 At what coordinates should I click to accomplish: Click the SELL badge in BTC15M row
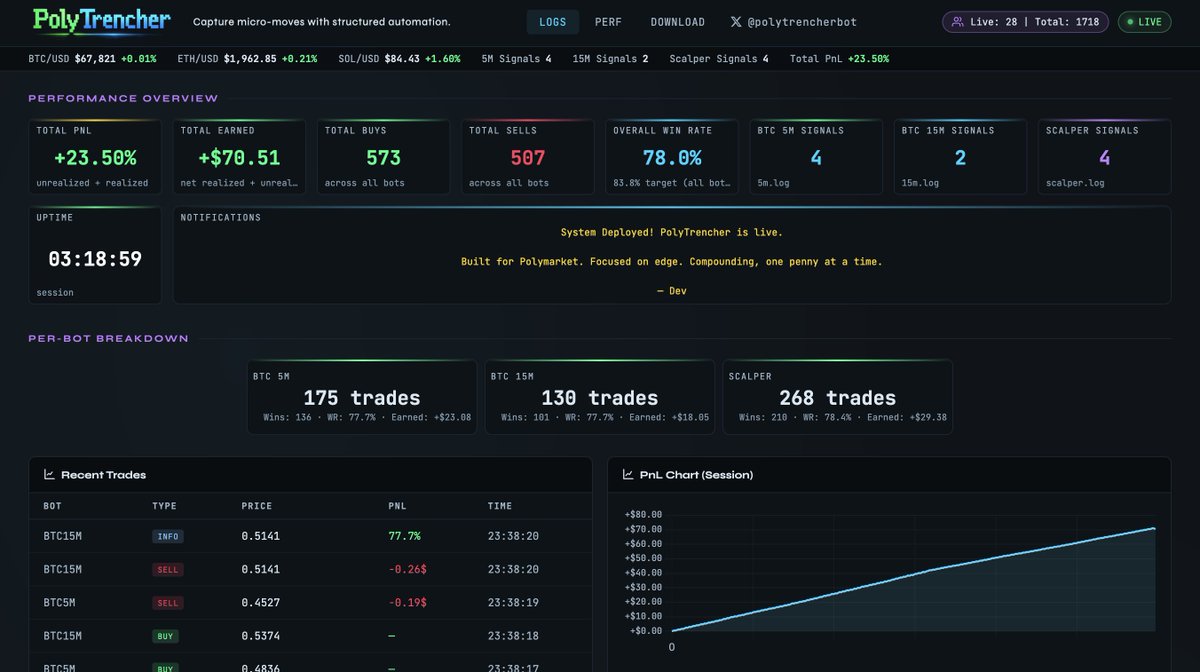(168, 569)
